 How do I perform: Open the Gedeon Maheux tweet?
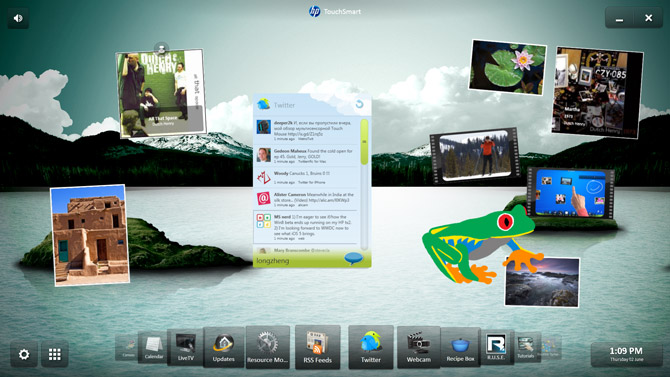(306, 156)
